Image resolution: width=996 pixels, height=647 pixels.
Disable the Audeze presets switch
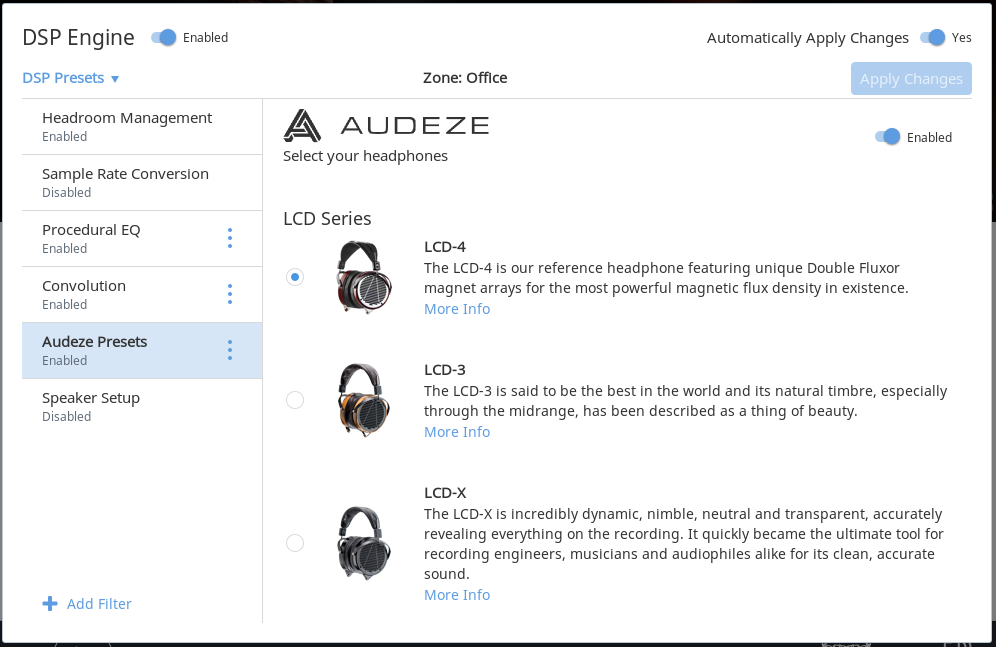point(888,137)
